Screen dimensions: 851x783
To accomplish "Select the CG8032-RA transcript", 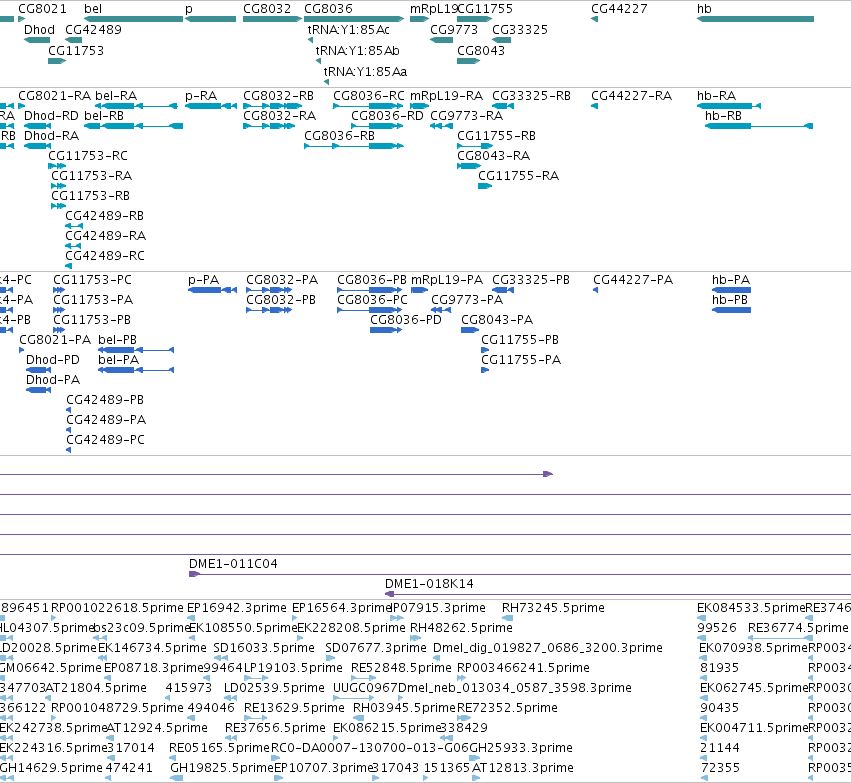I will 269,126.
